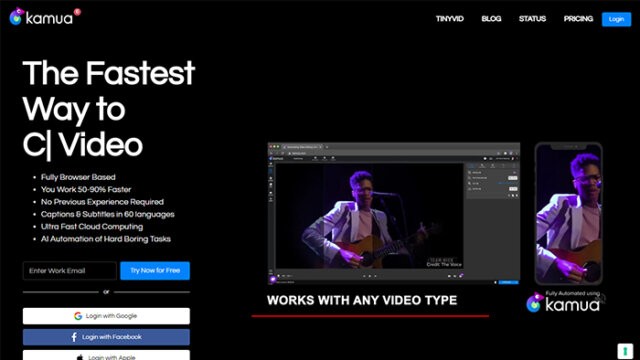Click 'You Work 50-90% Faster' text
This screenshot has width=640, height=360.
(x=86, y=189)
